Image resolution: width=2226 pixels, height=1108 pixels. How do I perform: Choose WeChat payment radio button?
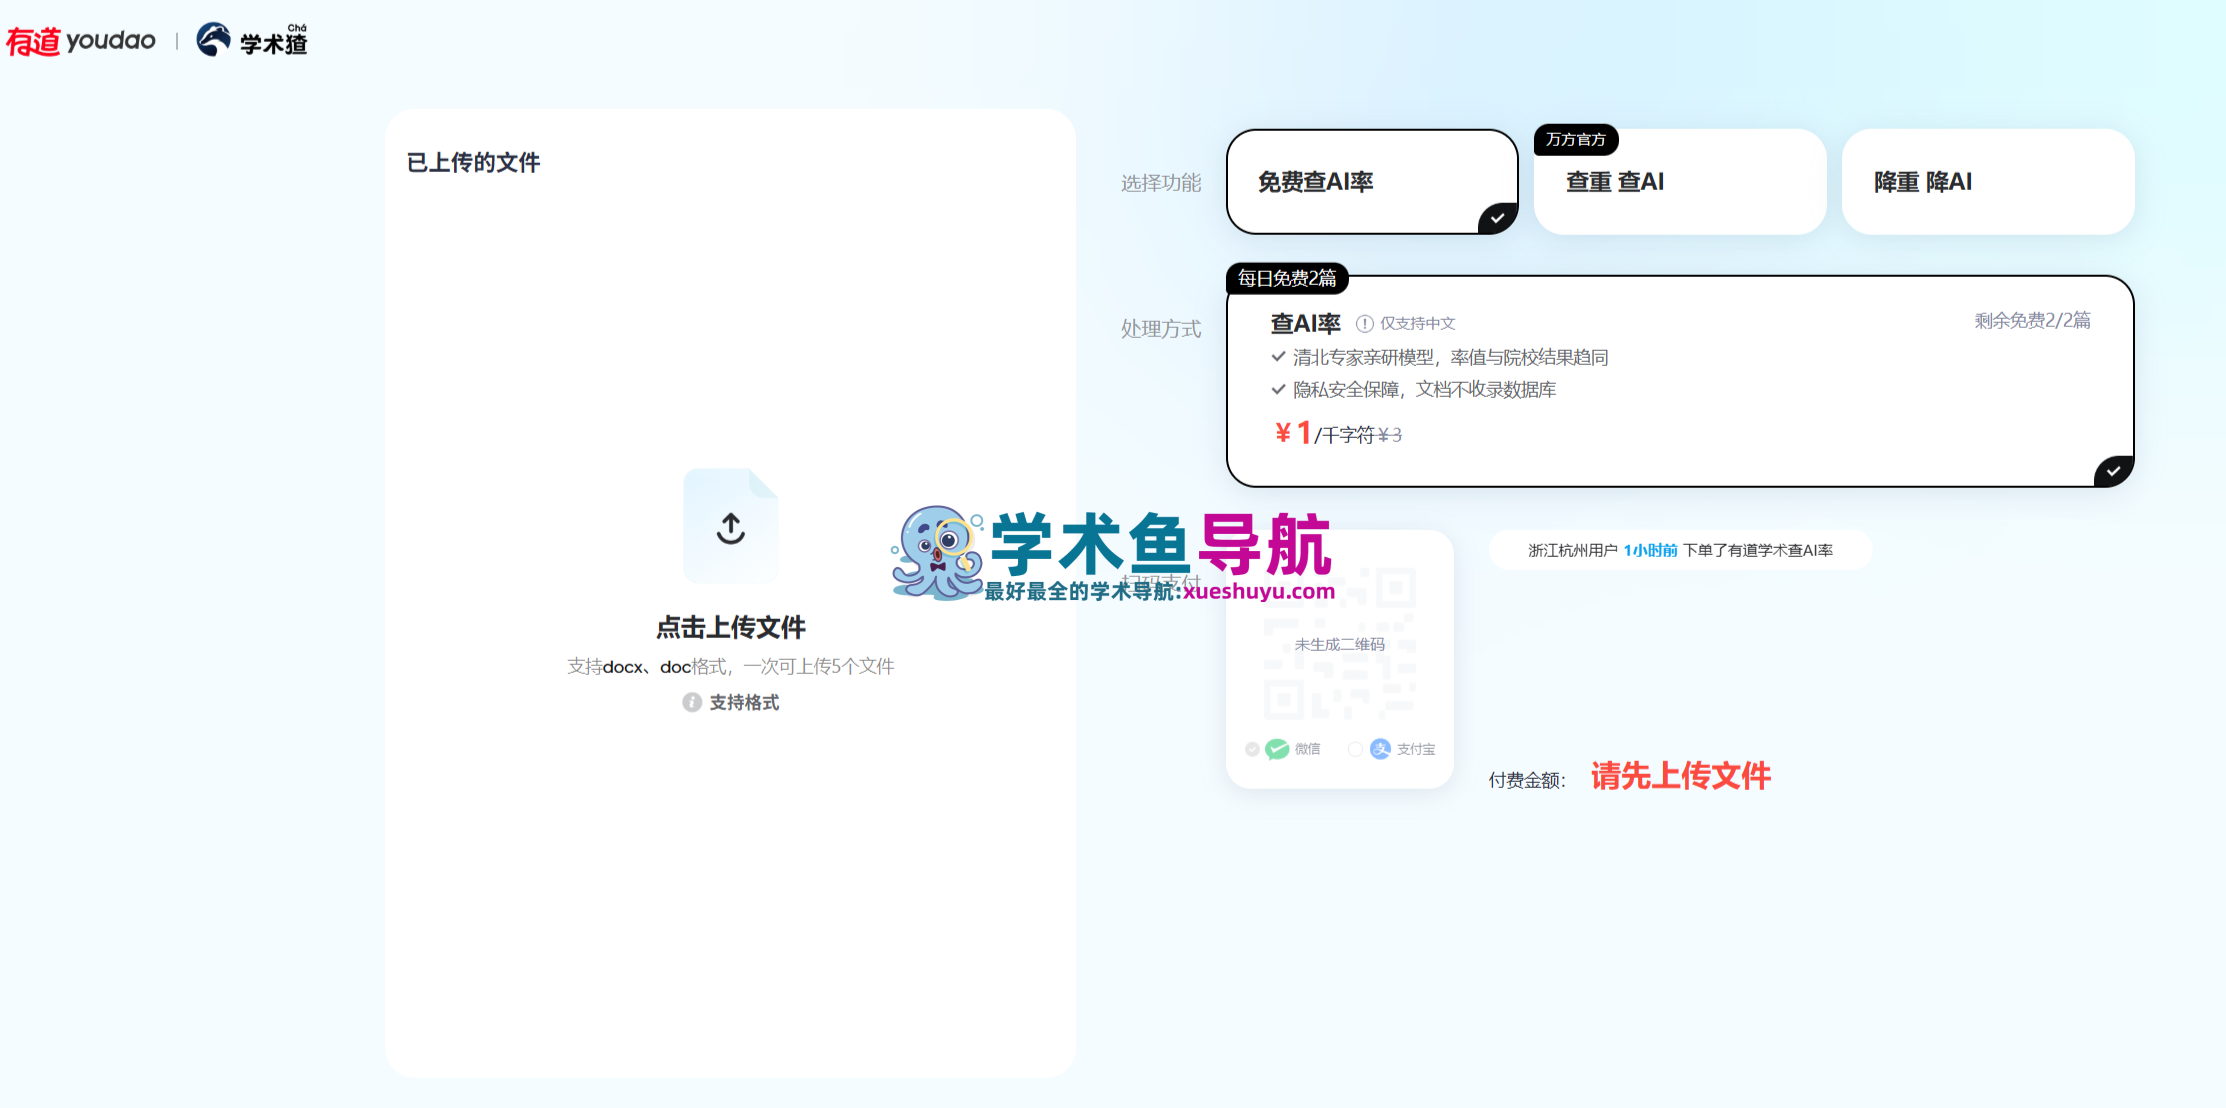[1252, 749]
